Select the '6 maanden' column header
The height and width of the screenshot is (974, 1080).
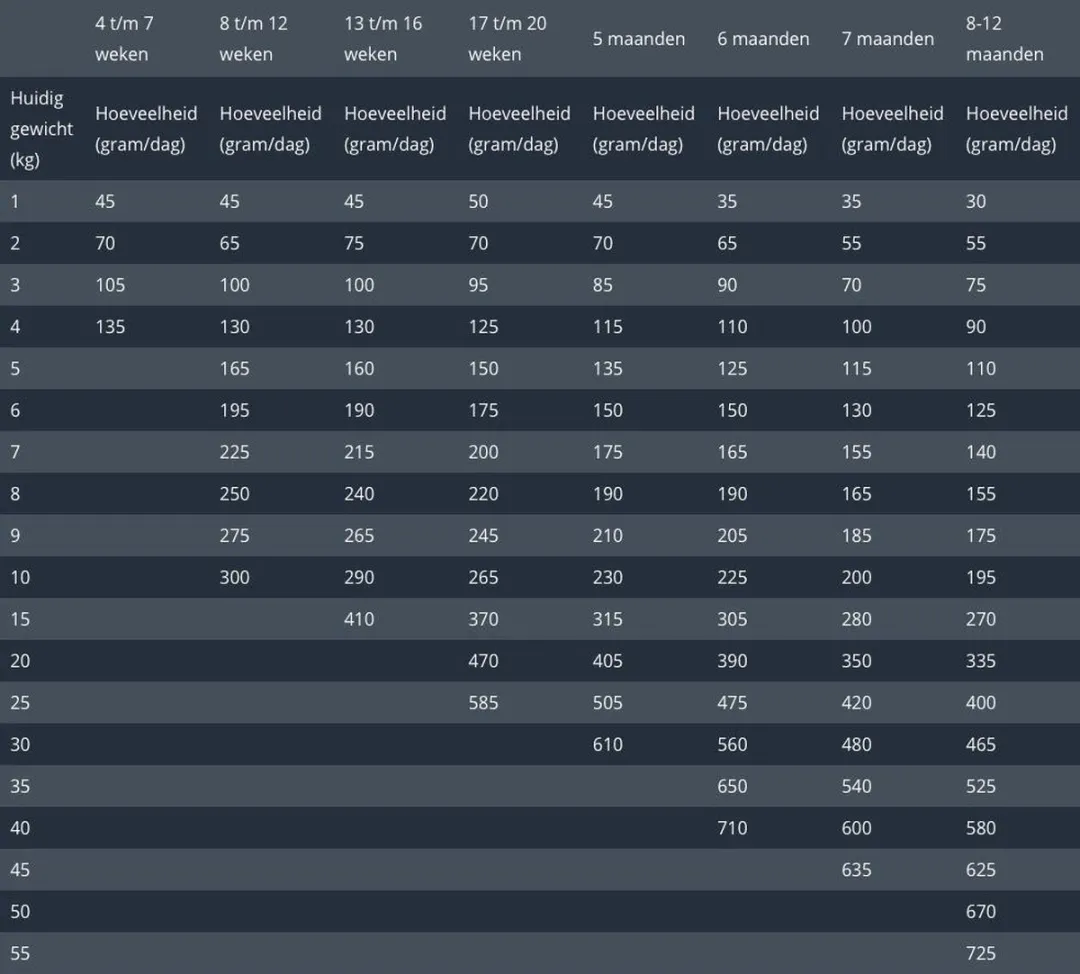coord(763,39)
